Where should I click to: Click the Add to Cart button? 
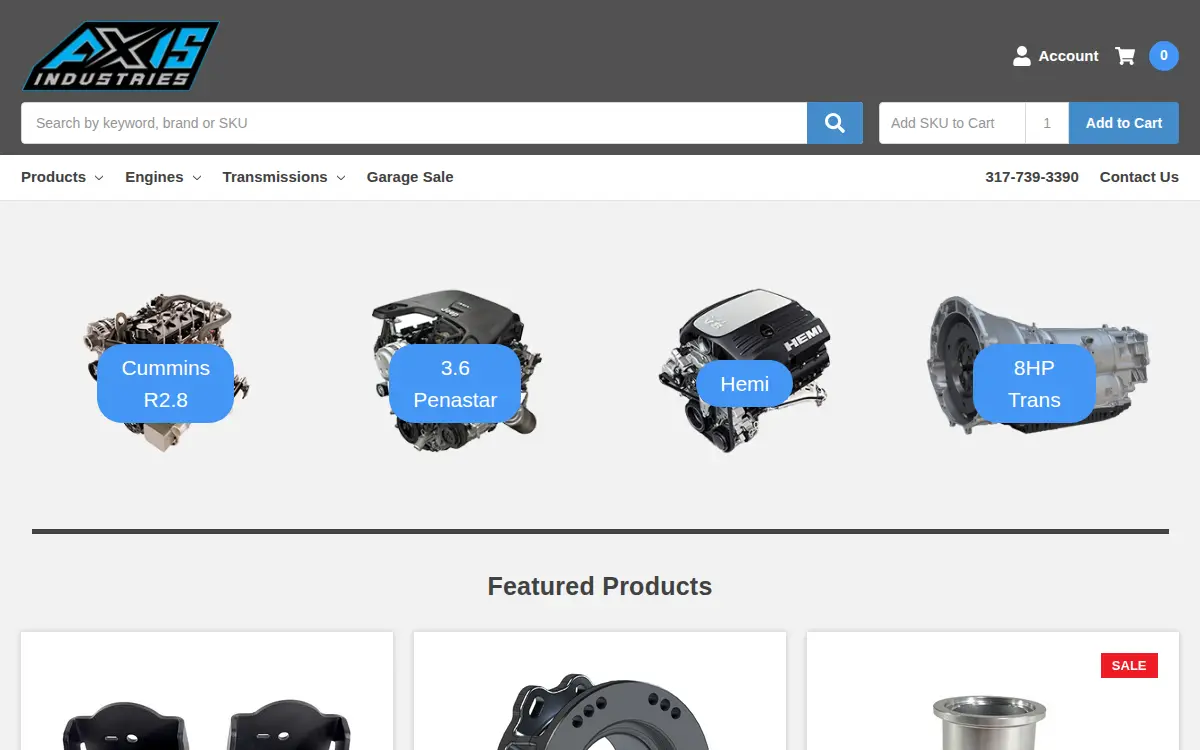tap(1124, 123)
